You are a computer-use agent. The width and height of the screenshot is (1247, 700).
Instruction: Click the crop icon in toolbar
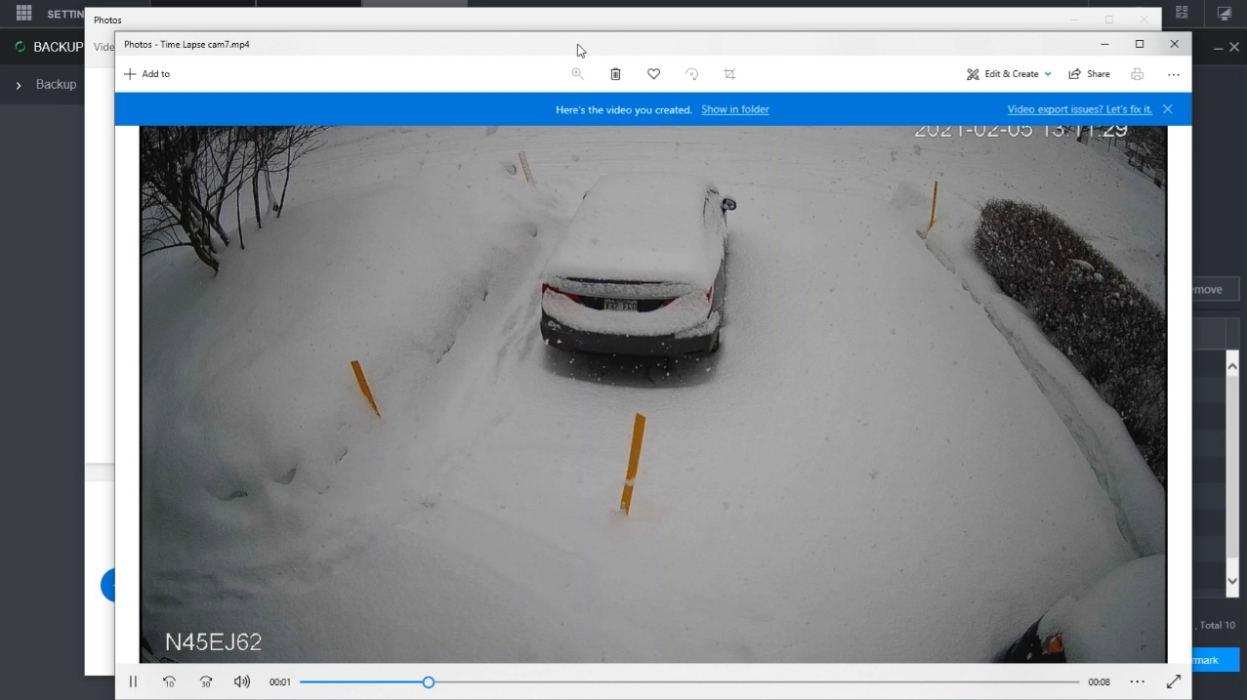[x=729, y=74]
